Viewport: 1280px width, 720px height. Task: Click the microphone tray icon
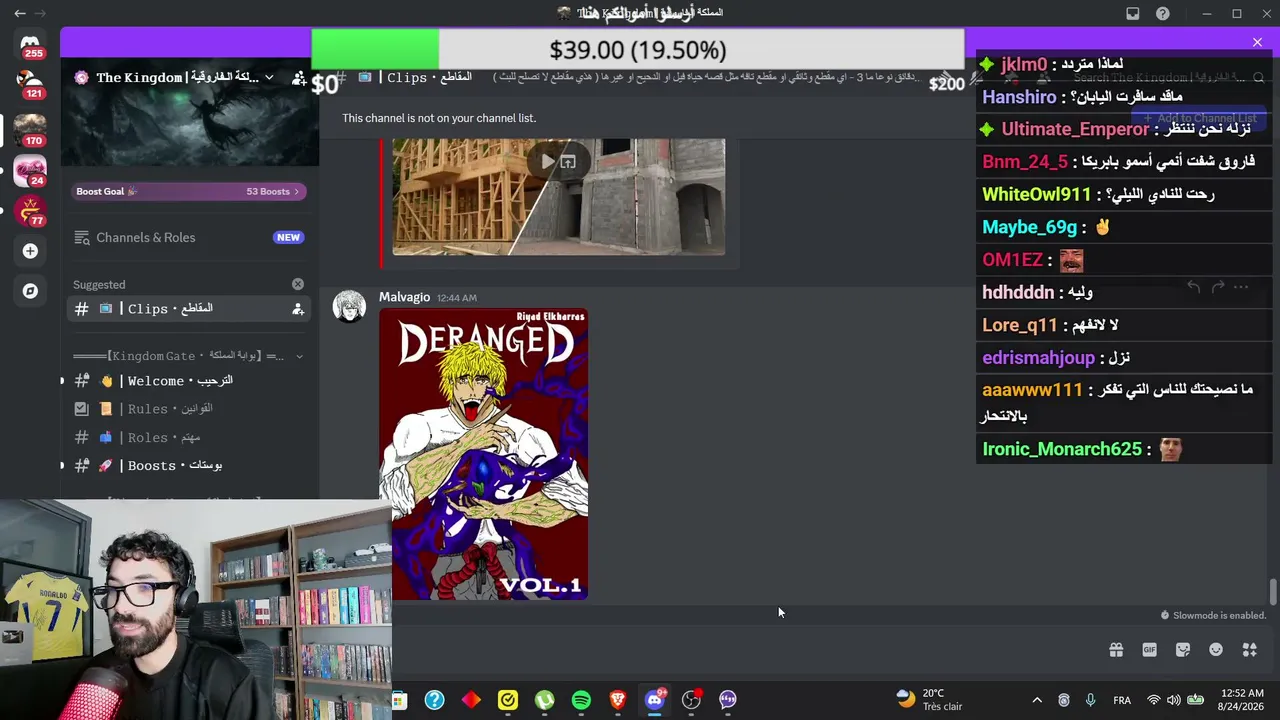(1091, 700)
